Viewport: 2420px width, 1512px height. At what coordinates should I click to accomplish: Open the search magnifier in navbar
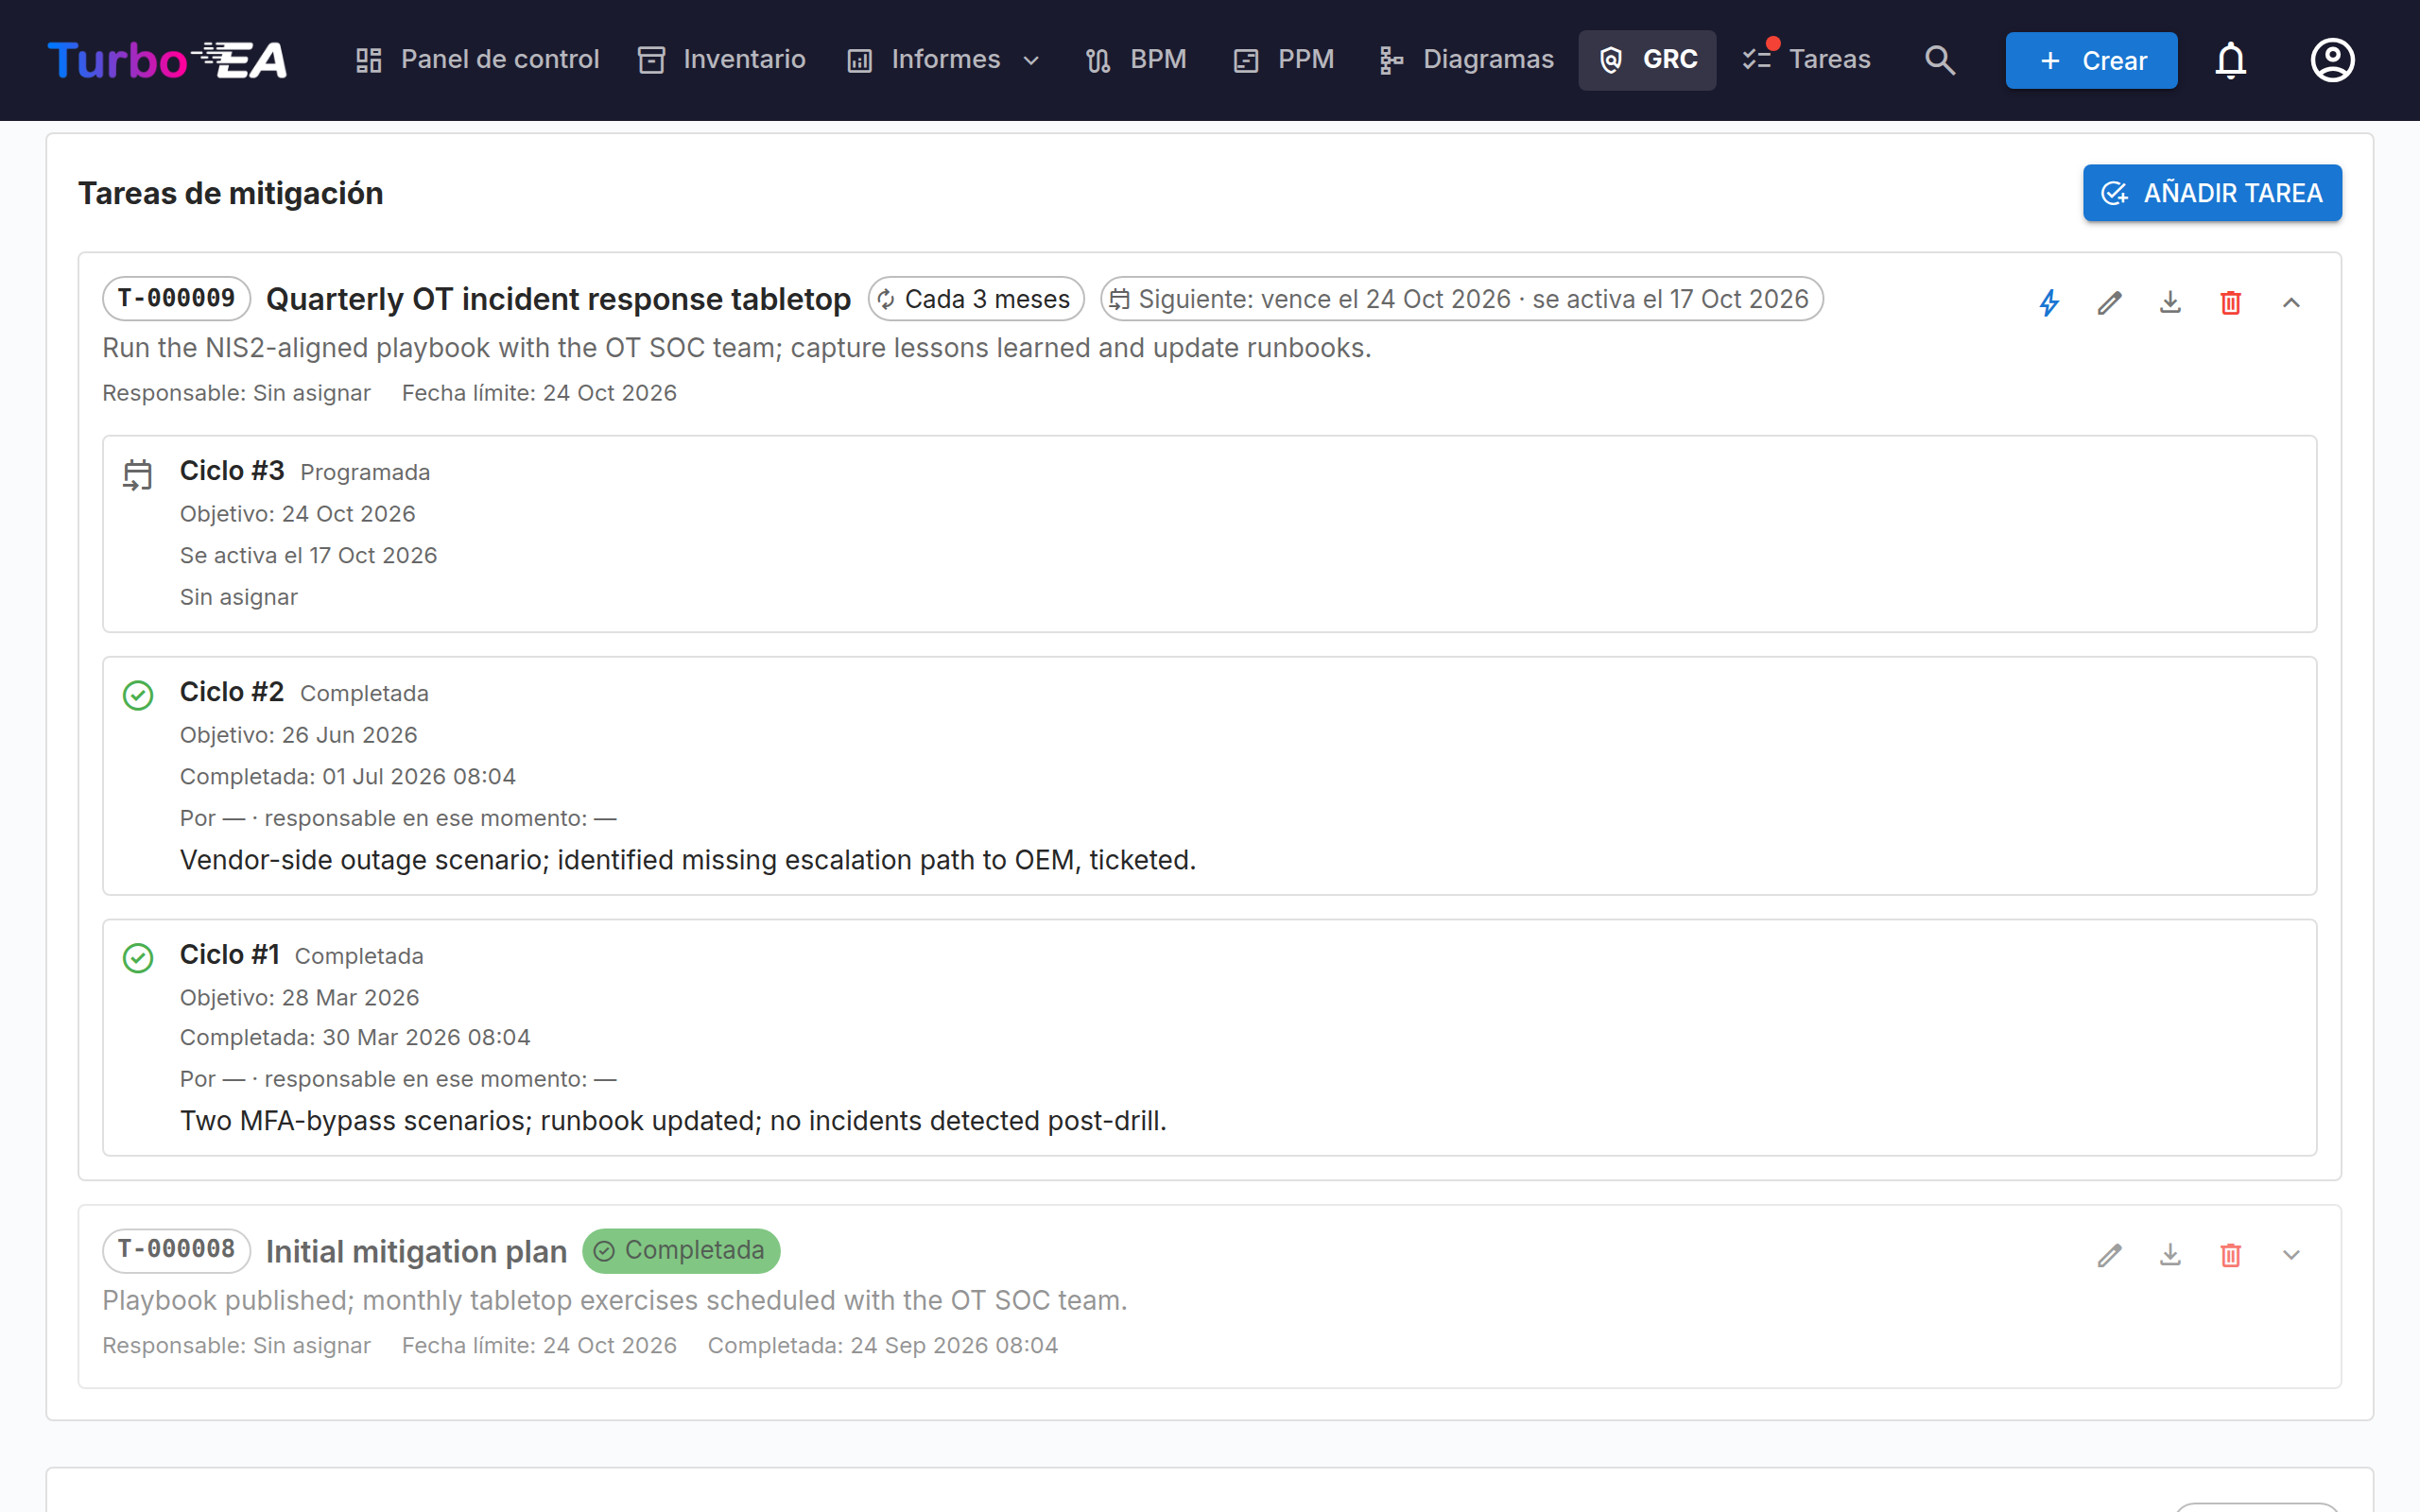[1940, 60]
